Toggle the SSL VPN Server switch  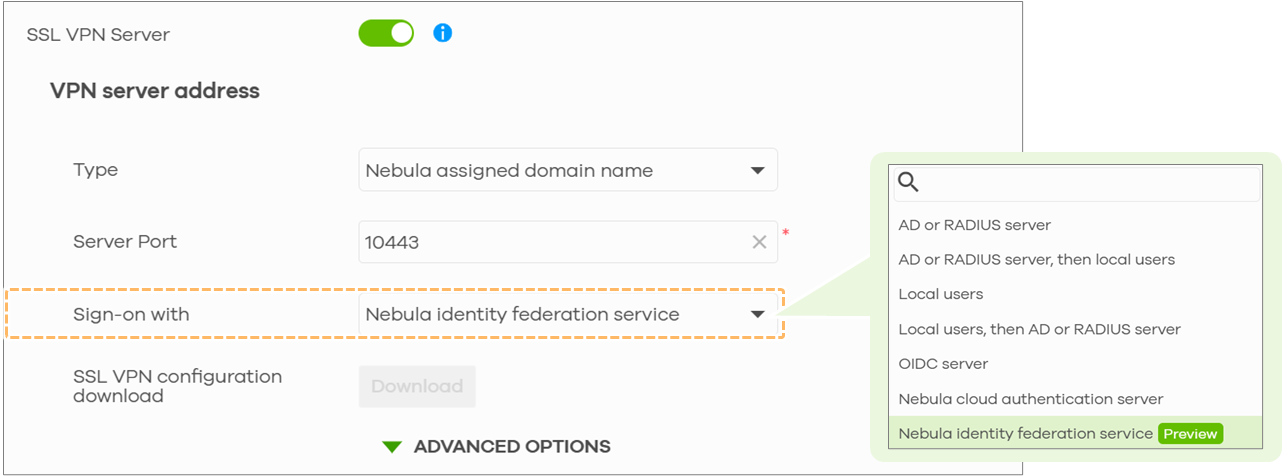[x=386, y=33]
